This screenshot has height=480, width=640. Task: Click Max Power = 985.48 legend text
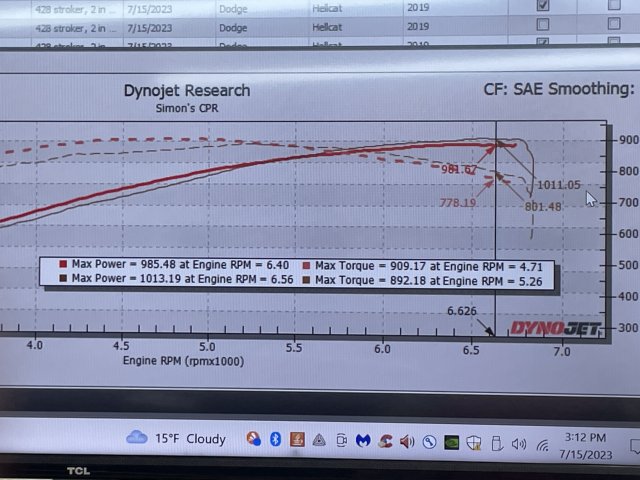coord(180,264)
